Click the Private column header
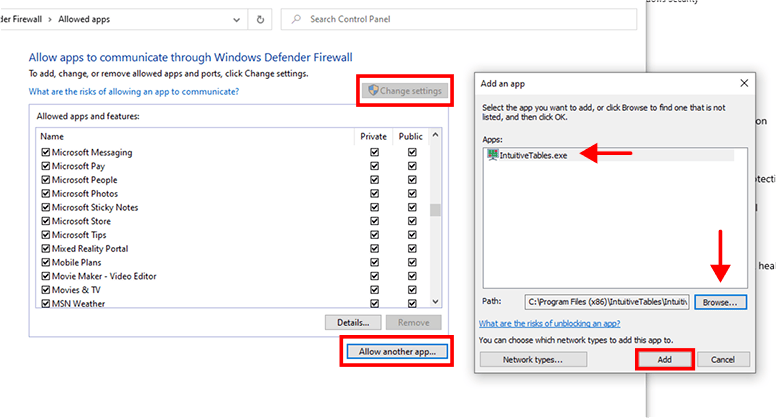 click(373, 137)
